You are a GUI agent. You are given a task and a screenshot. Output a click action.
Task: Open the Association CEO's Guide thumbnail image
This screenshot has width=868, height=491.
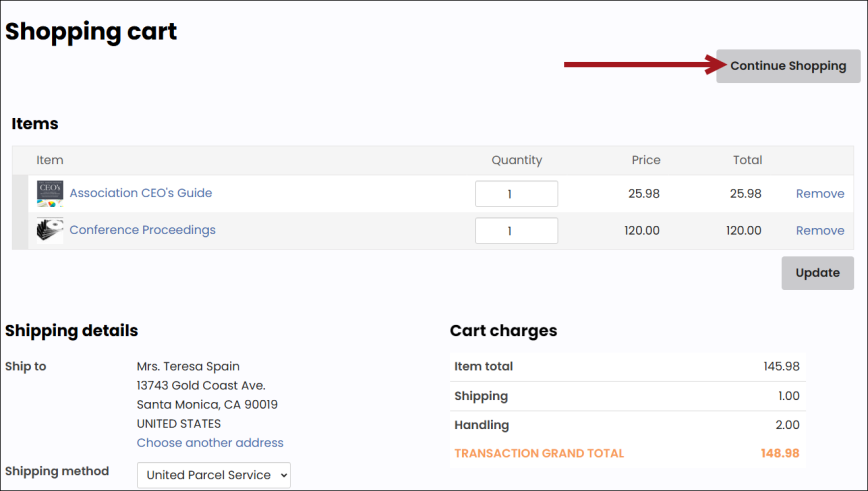coord(50,194)
